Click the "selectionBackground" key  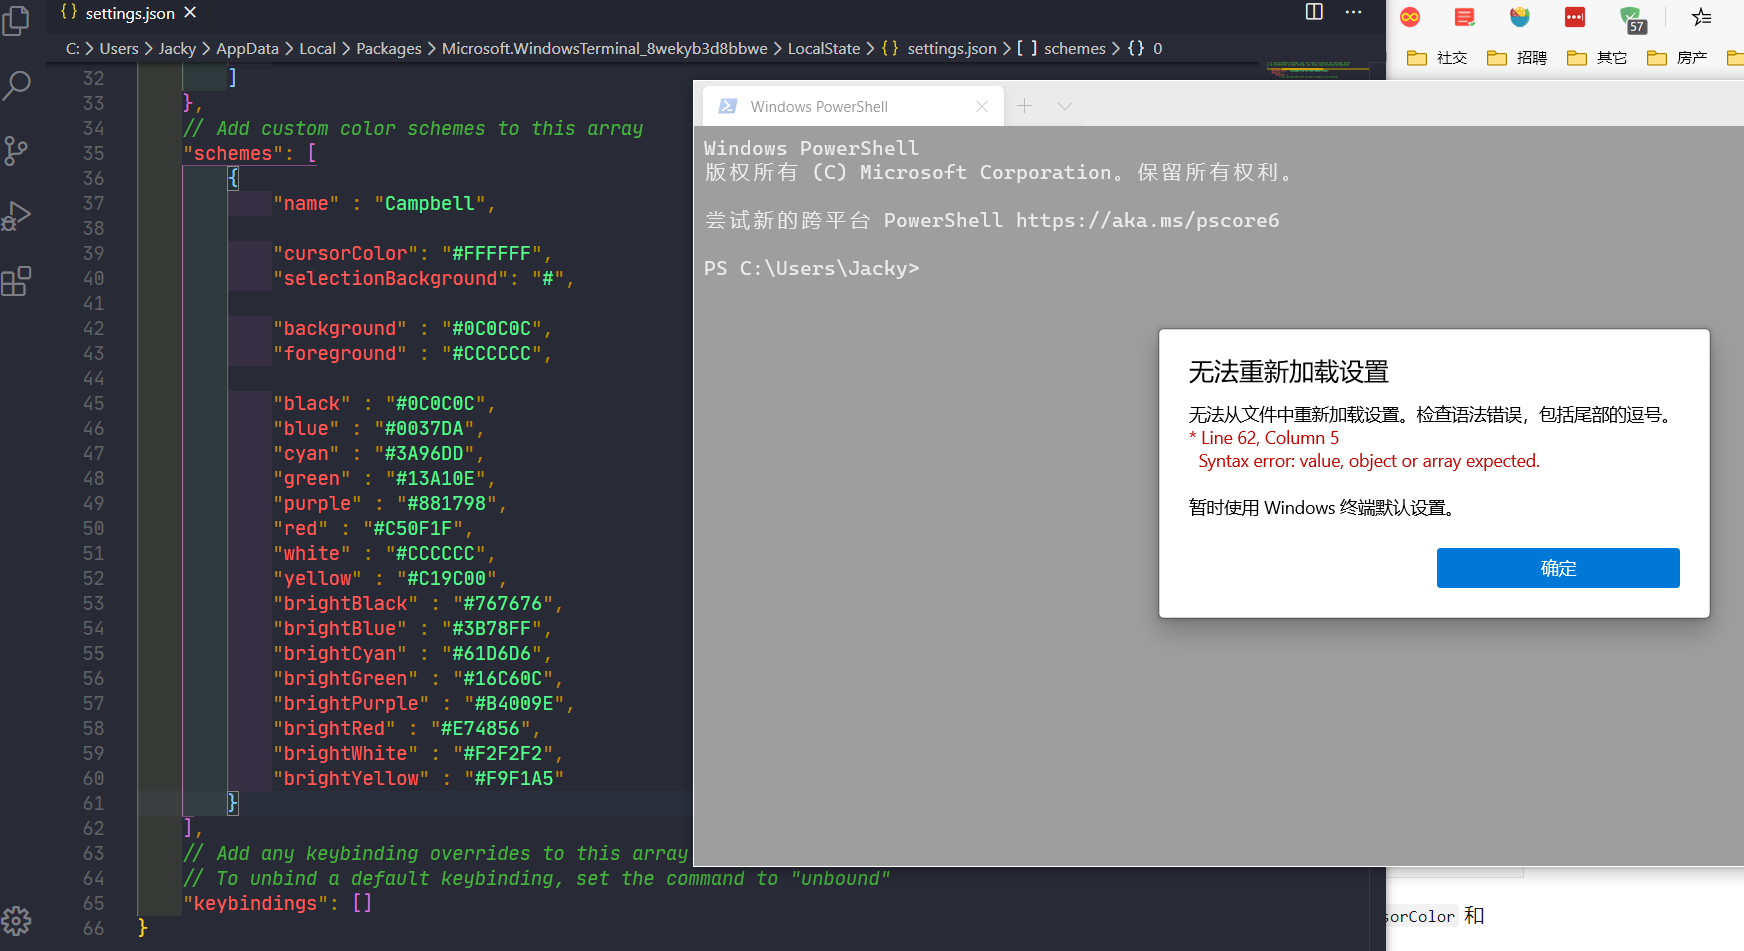point(390,278)
